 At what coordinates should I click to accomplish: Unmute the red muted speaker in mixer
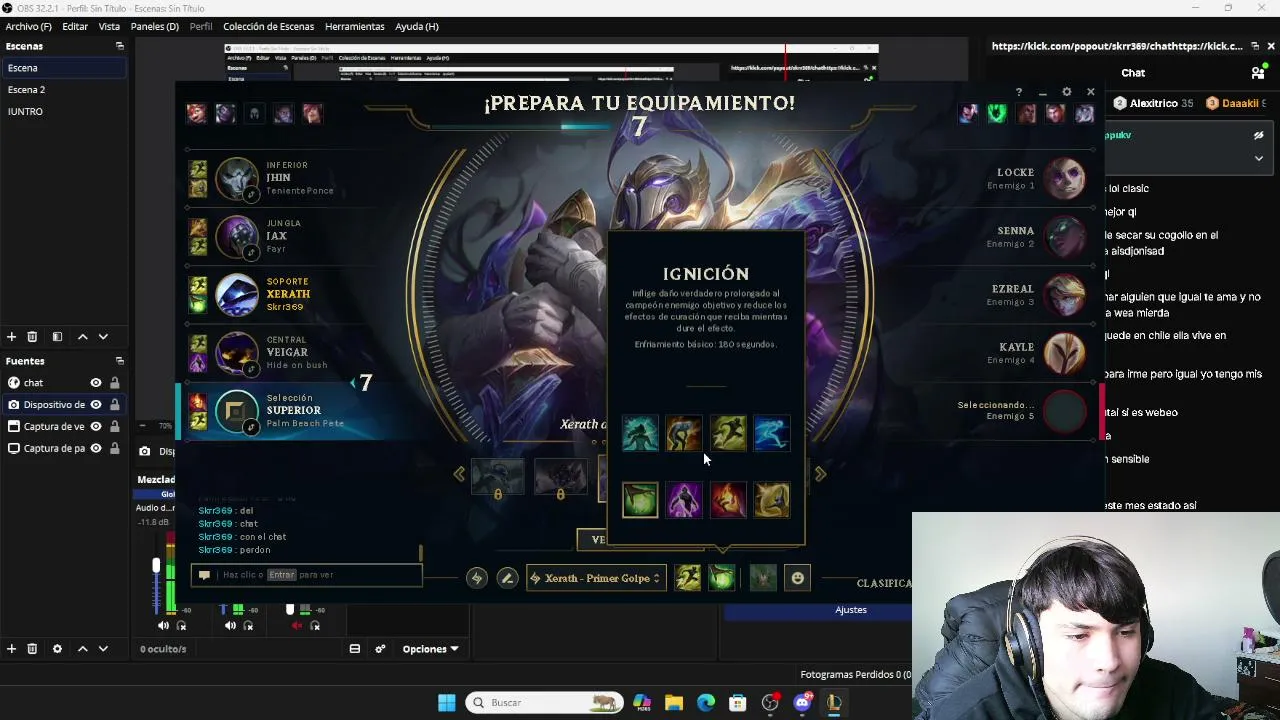pos(297,626)
